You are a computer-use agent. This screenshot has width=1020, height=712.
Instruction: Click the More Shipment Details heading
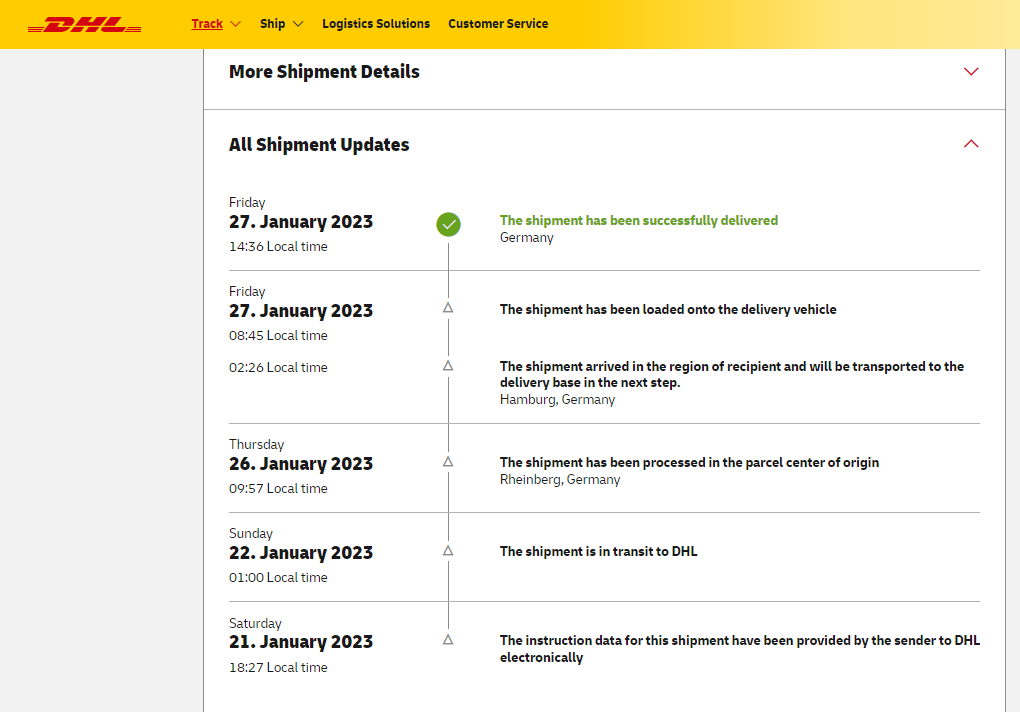[324, 72]
